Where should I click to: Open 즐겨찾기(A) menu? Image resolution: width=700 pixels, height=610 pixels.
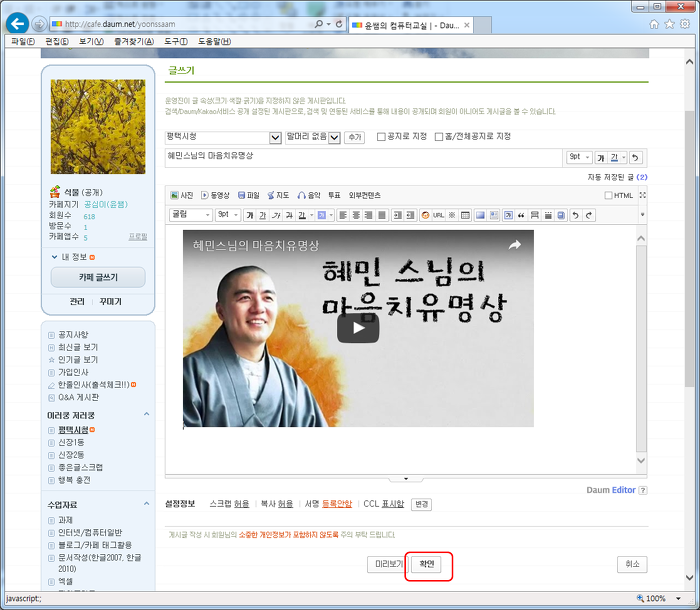134,42
